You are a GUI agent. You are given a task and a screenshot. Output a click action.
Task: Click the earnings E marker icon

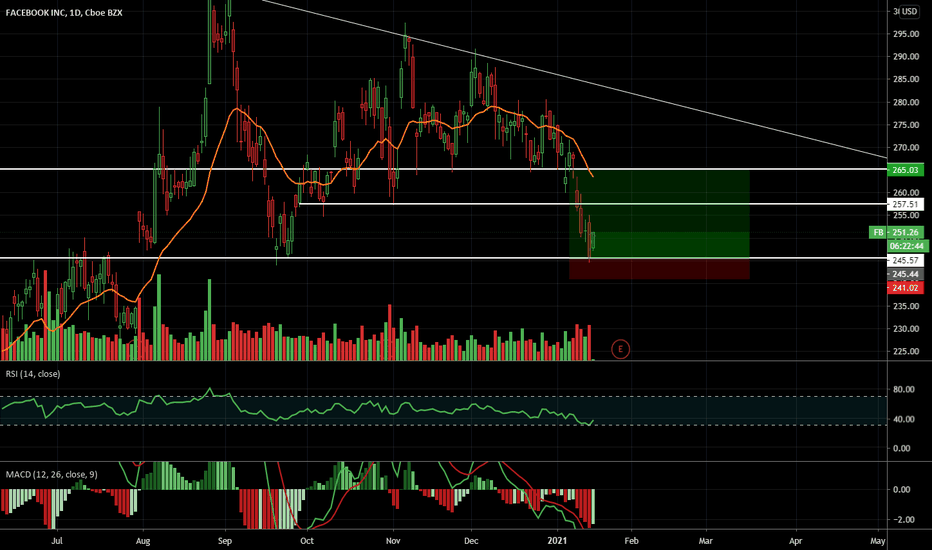[620, 349]
